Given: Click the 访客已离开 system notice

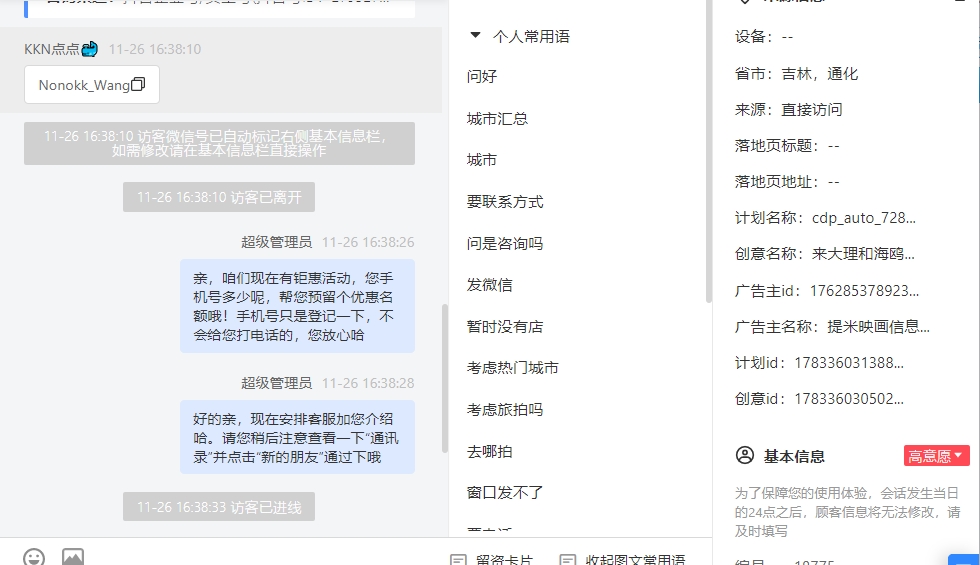Looking at the screenshot, I should [x=219, y=198].
